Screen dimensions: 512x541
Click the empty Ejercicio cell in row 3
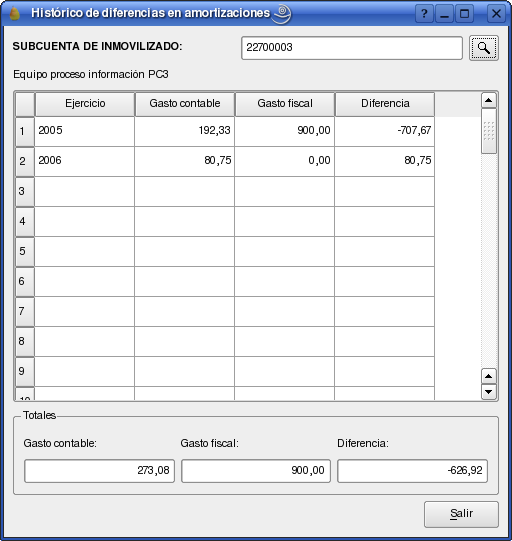tap(85, 191)
